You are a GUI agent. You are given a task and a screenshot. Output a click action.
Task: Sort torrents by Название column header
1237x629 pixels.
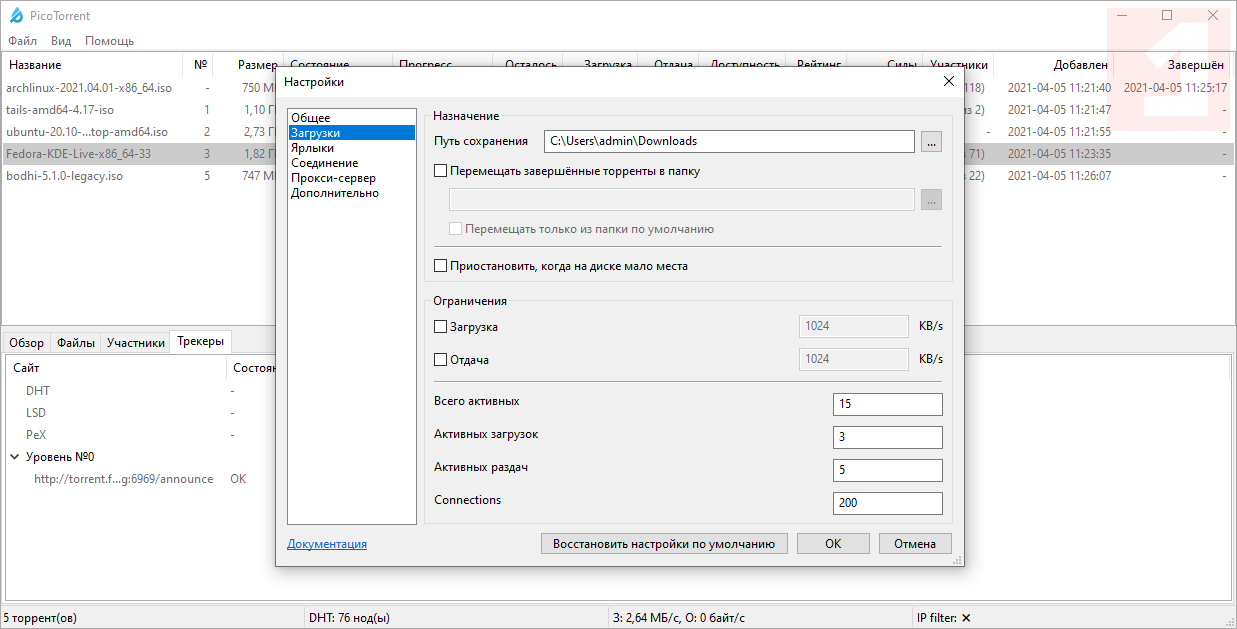94,65
